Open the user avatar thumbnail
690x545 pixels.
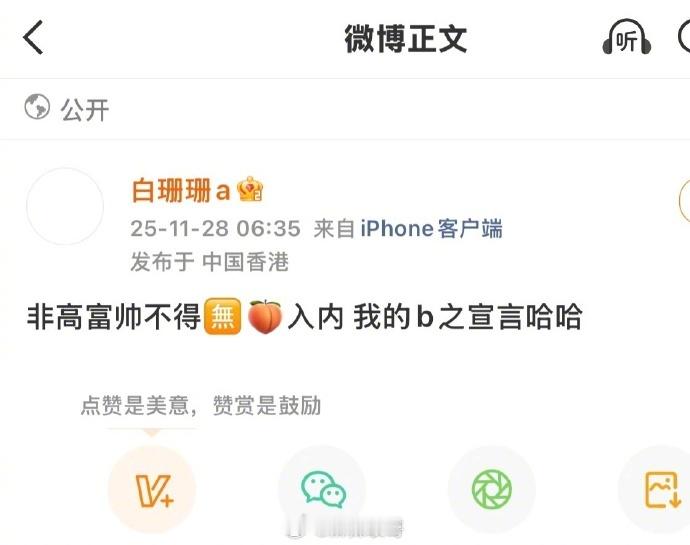tap(65, 206)
